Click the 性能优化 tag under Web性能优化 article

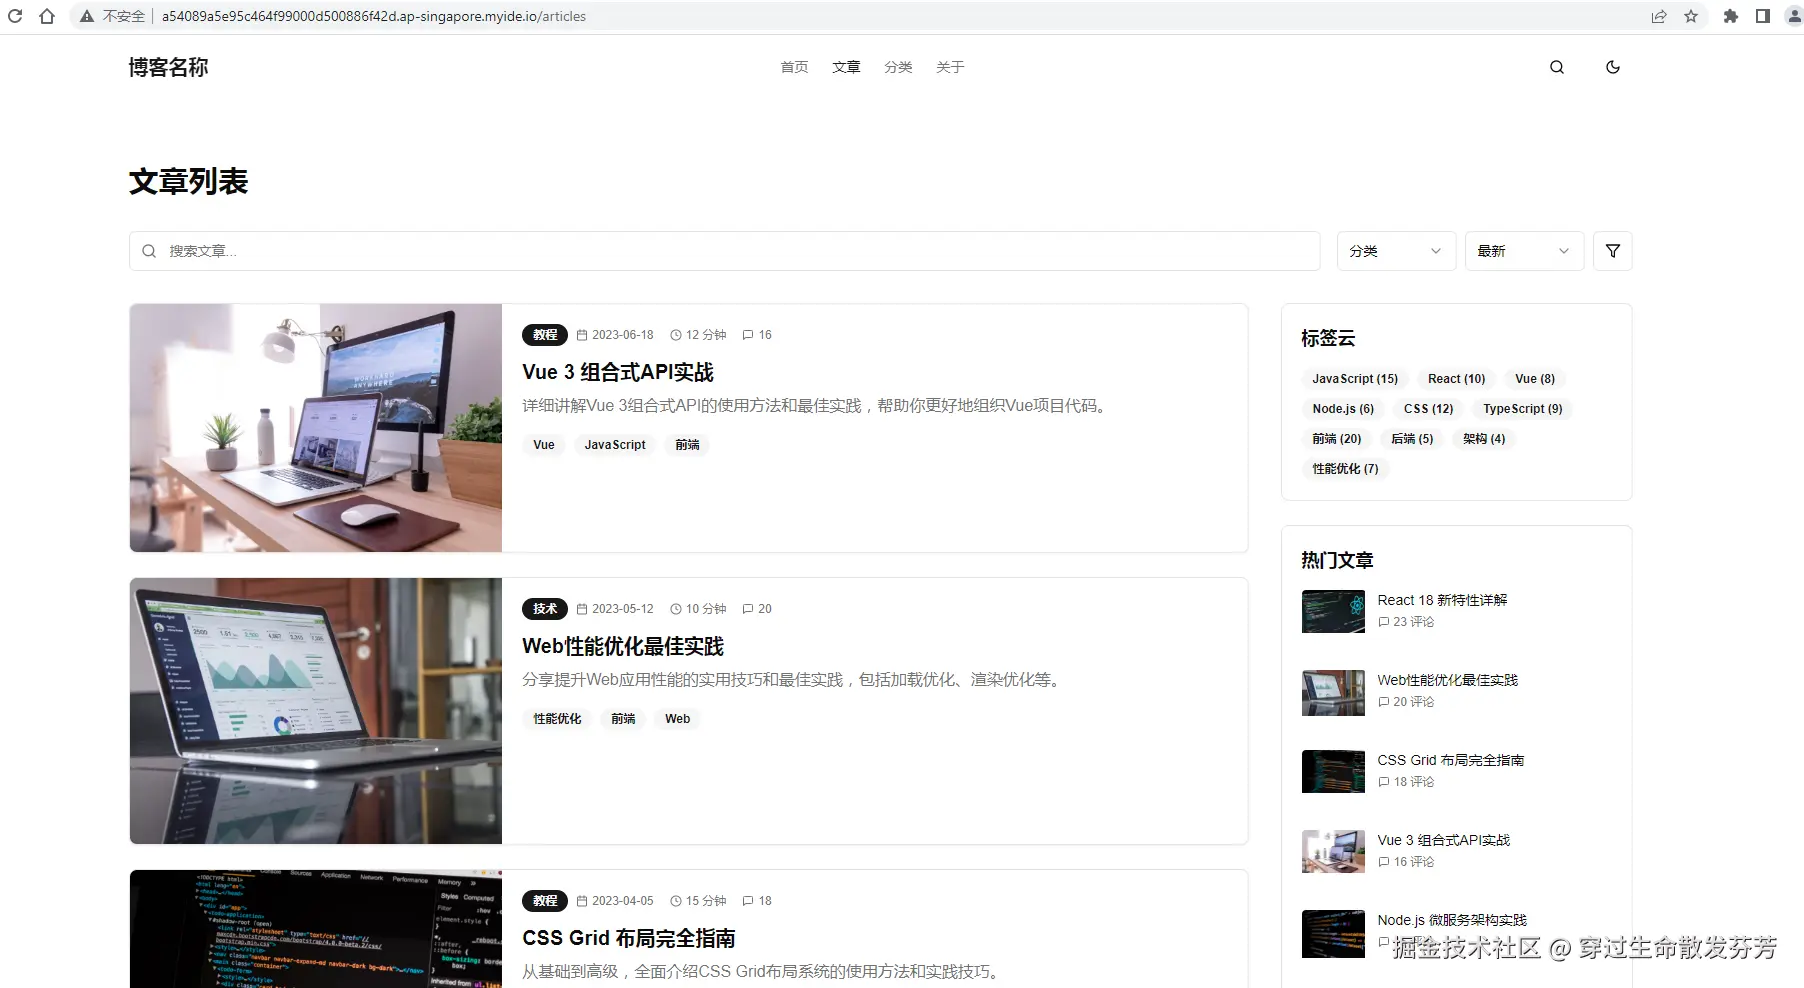pos(556,718)
